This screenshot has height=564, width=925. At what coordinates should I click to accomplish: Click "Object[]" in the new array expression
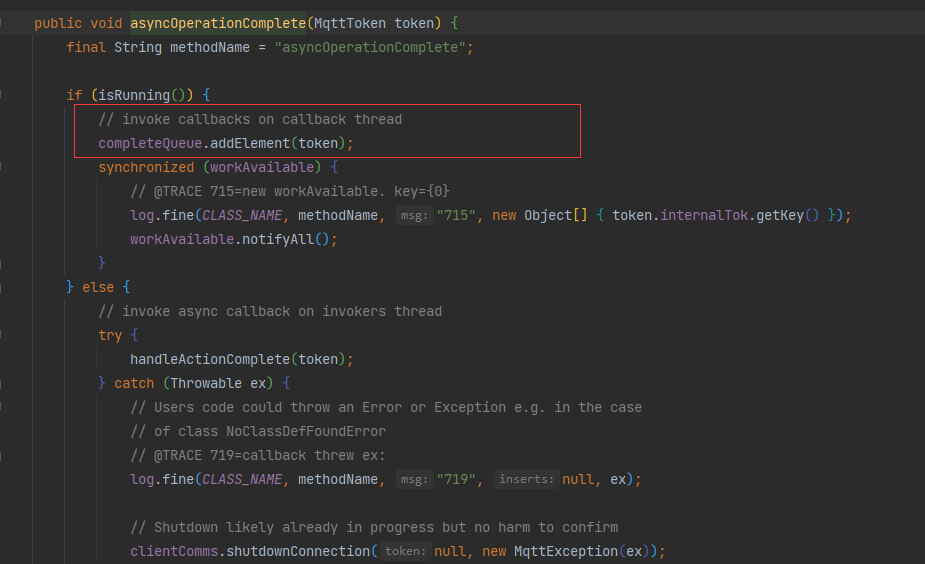(556, 215)
